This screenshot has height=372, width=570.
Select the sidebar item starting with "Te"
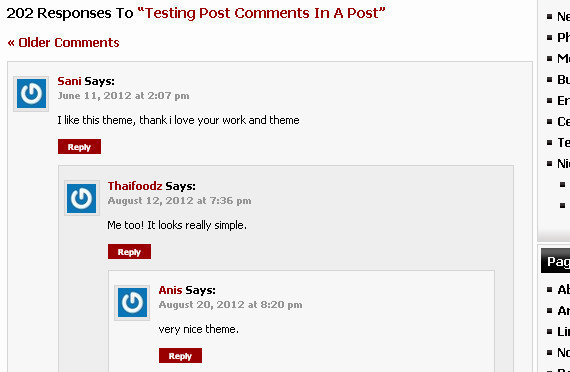click(563, 143)
